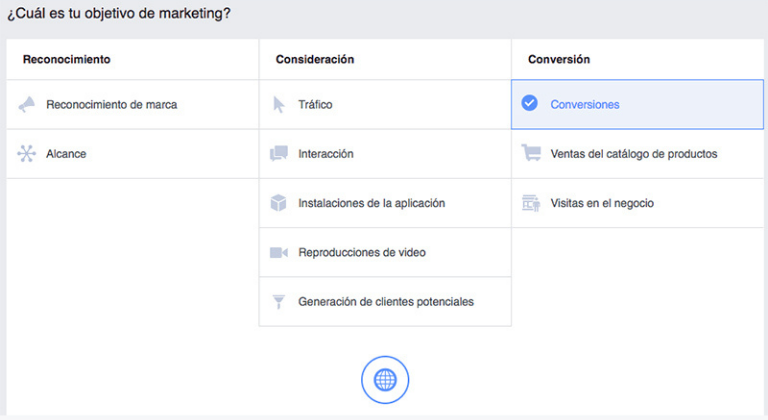
Task: Select the Consideración column header
Action: click(x=315, y=59)
